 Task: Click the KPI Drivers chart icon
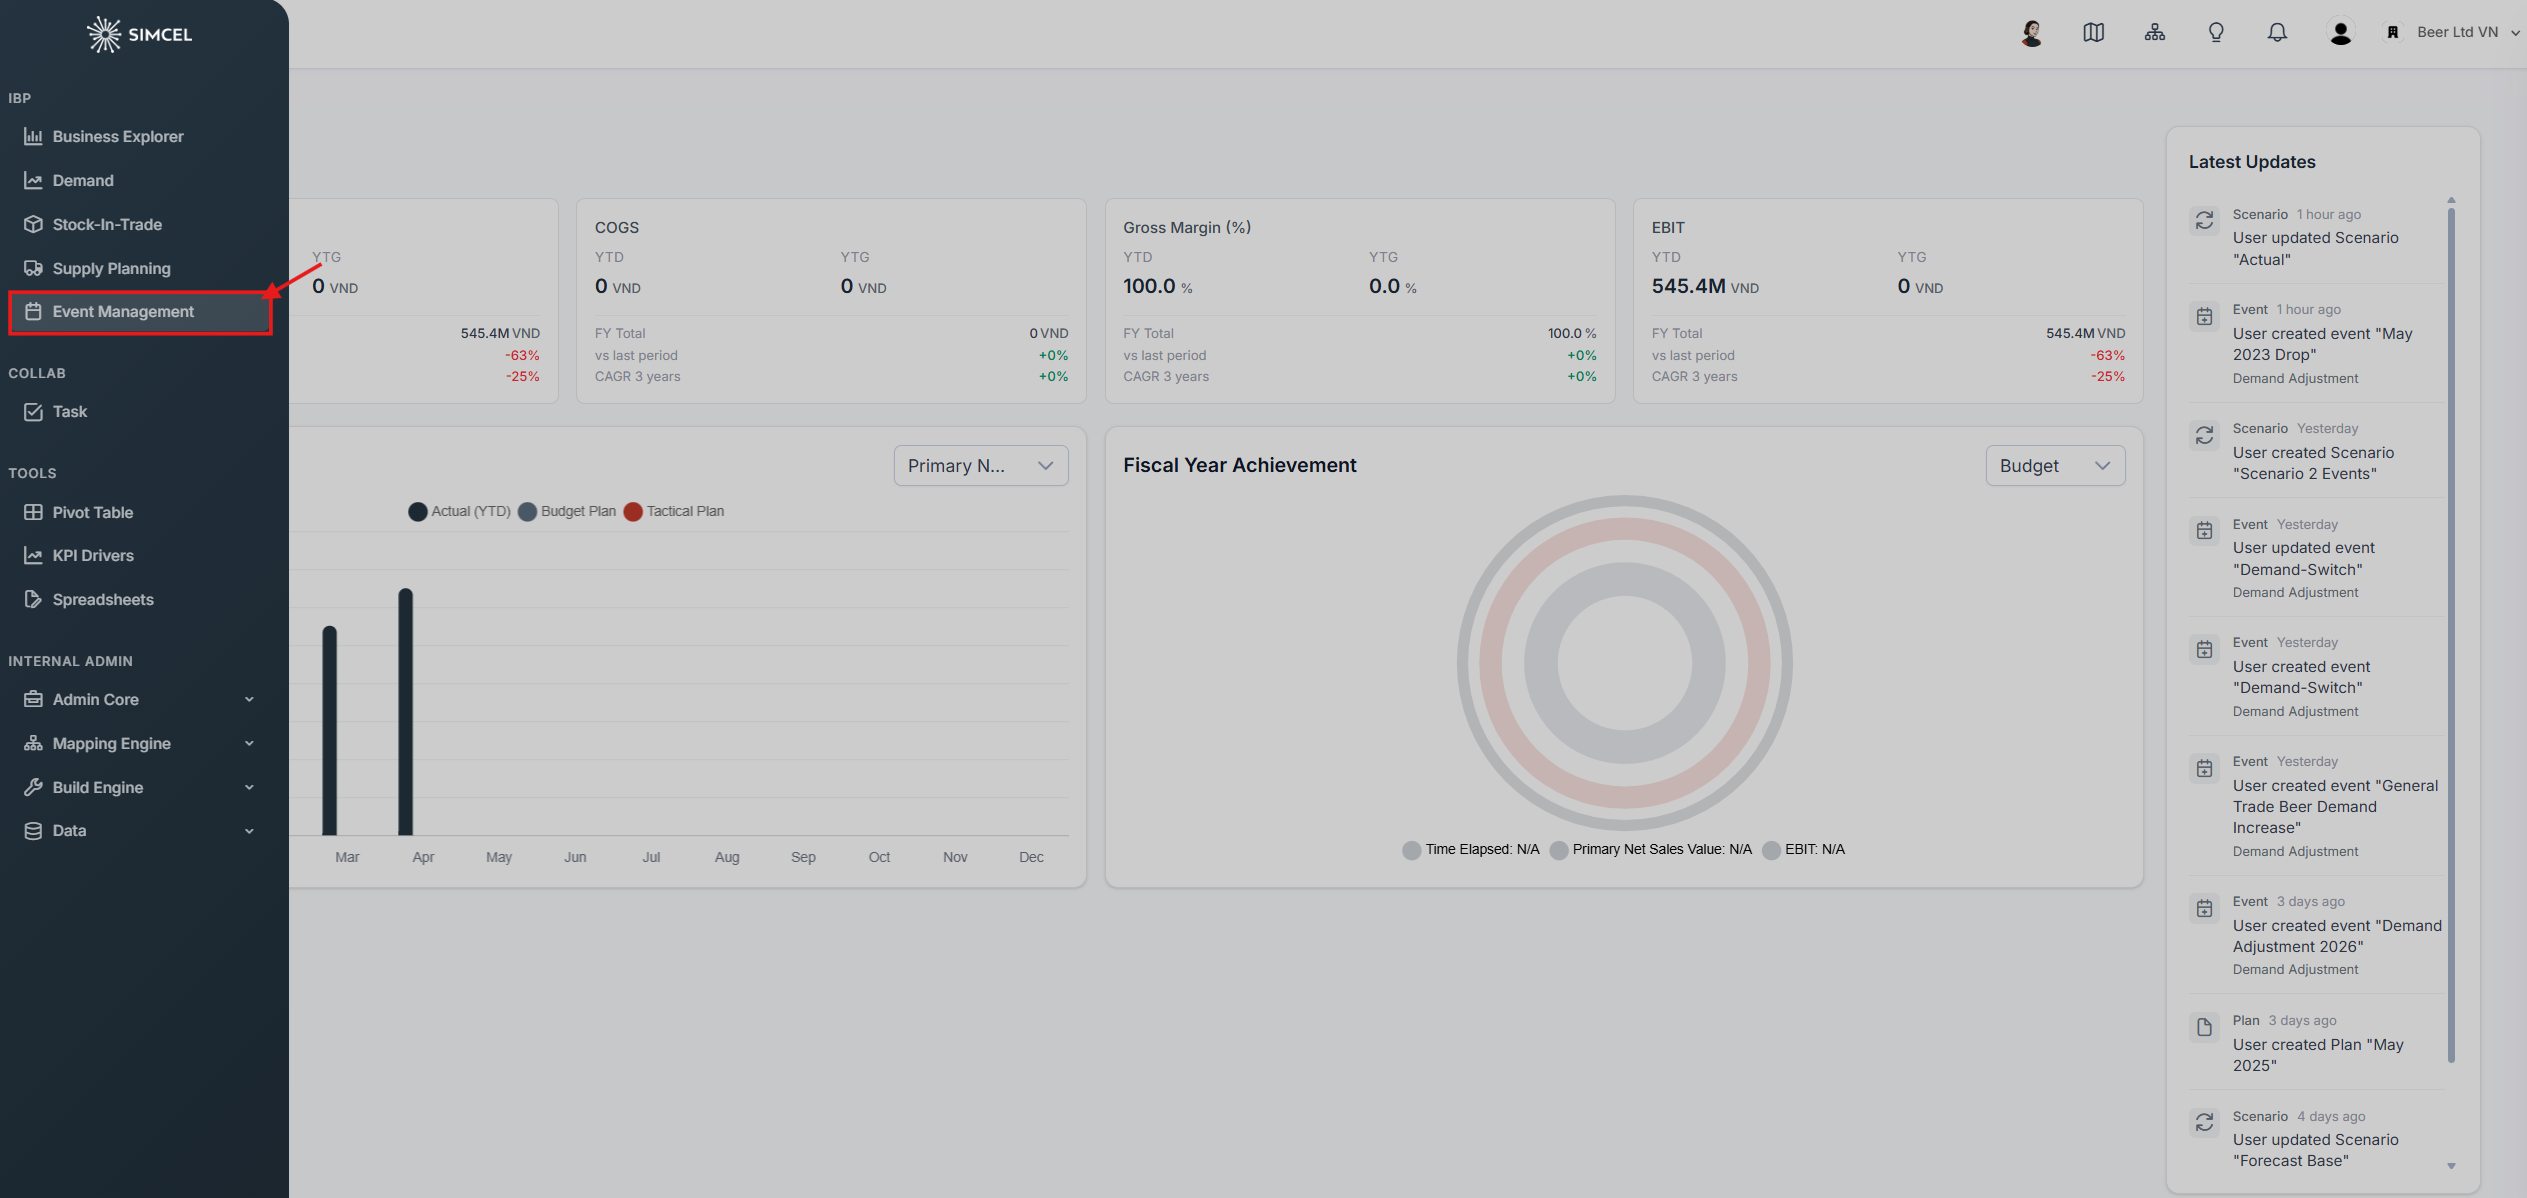coord(33,555)
